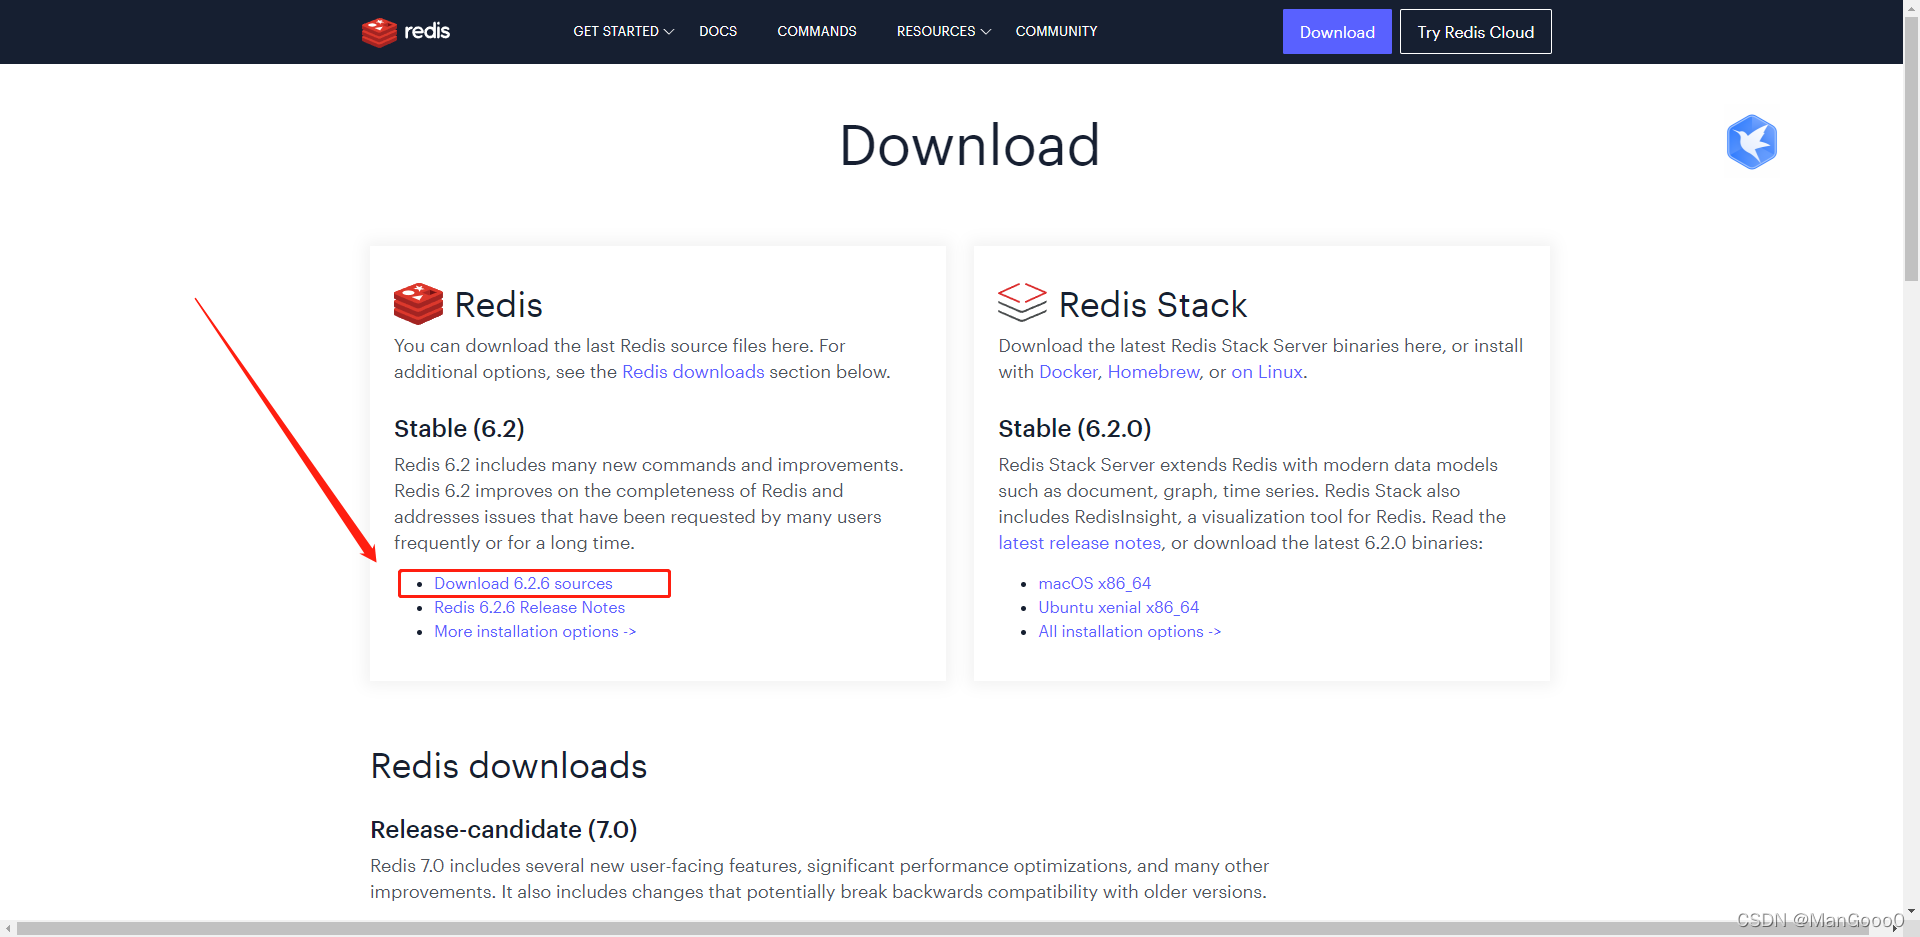1920x937 pixels.
Task: Download macOS x86_64 binary
Action: coord(1094,584)
